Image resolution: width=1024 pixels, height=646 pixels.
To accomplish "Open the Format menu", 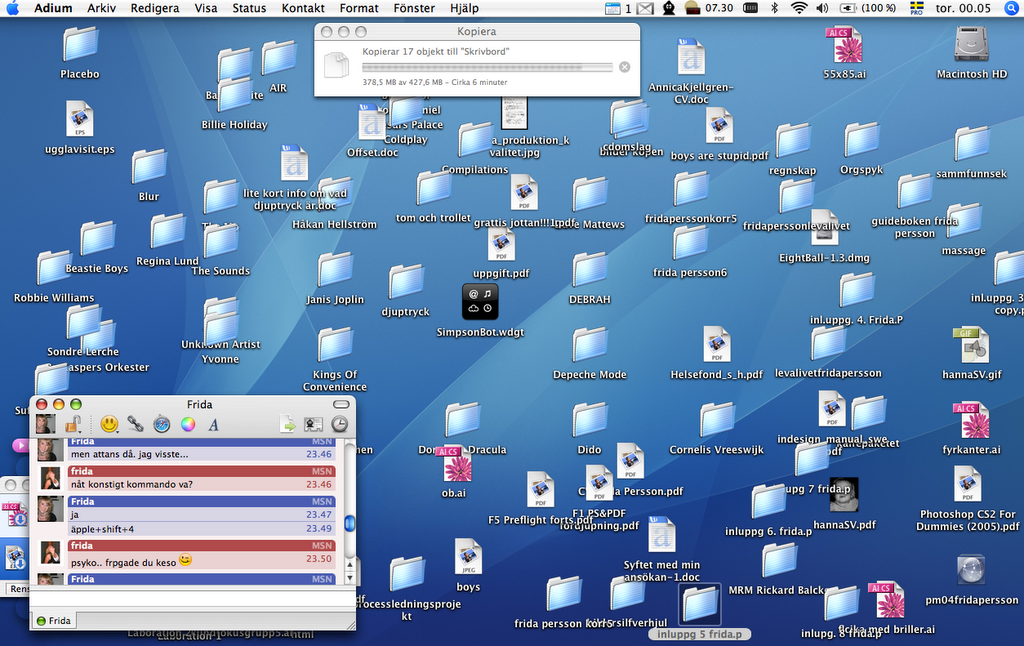I will pos(359,8).
